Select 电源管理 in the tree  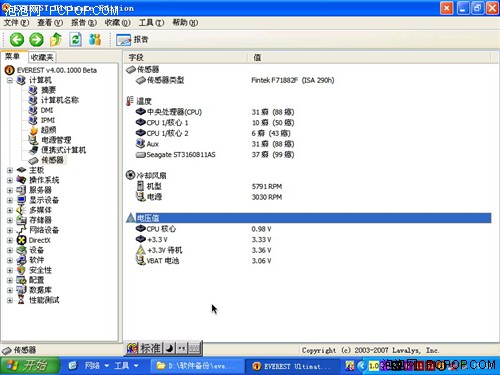(x=56, y=140)
